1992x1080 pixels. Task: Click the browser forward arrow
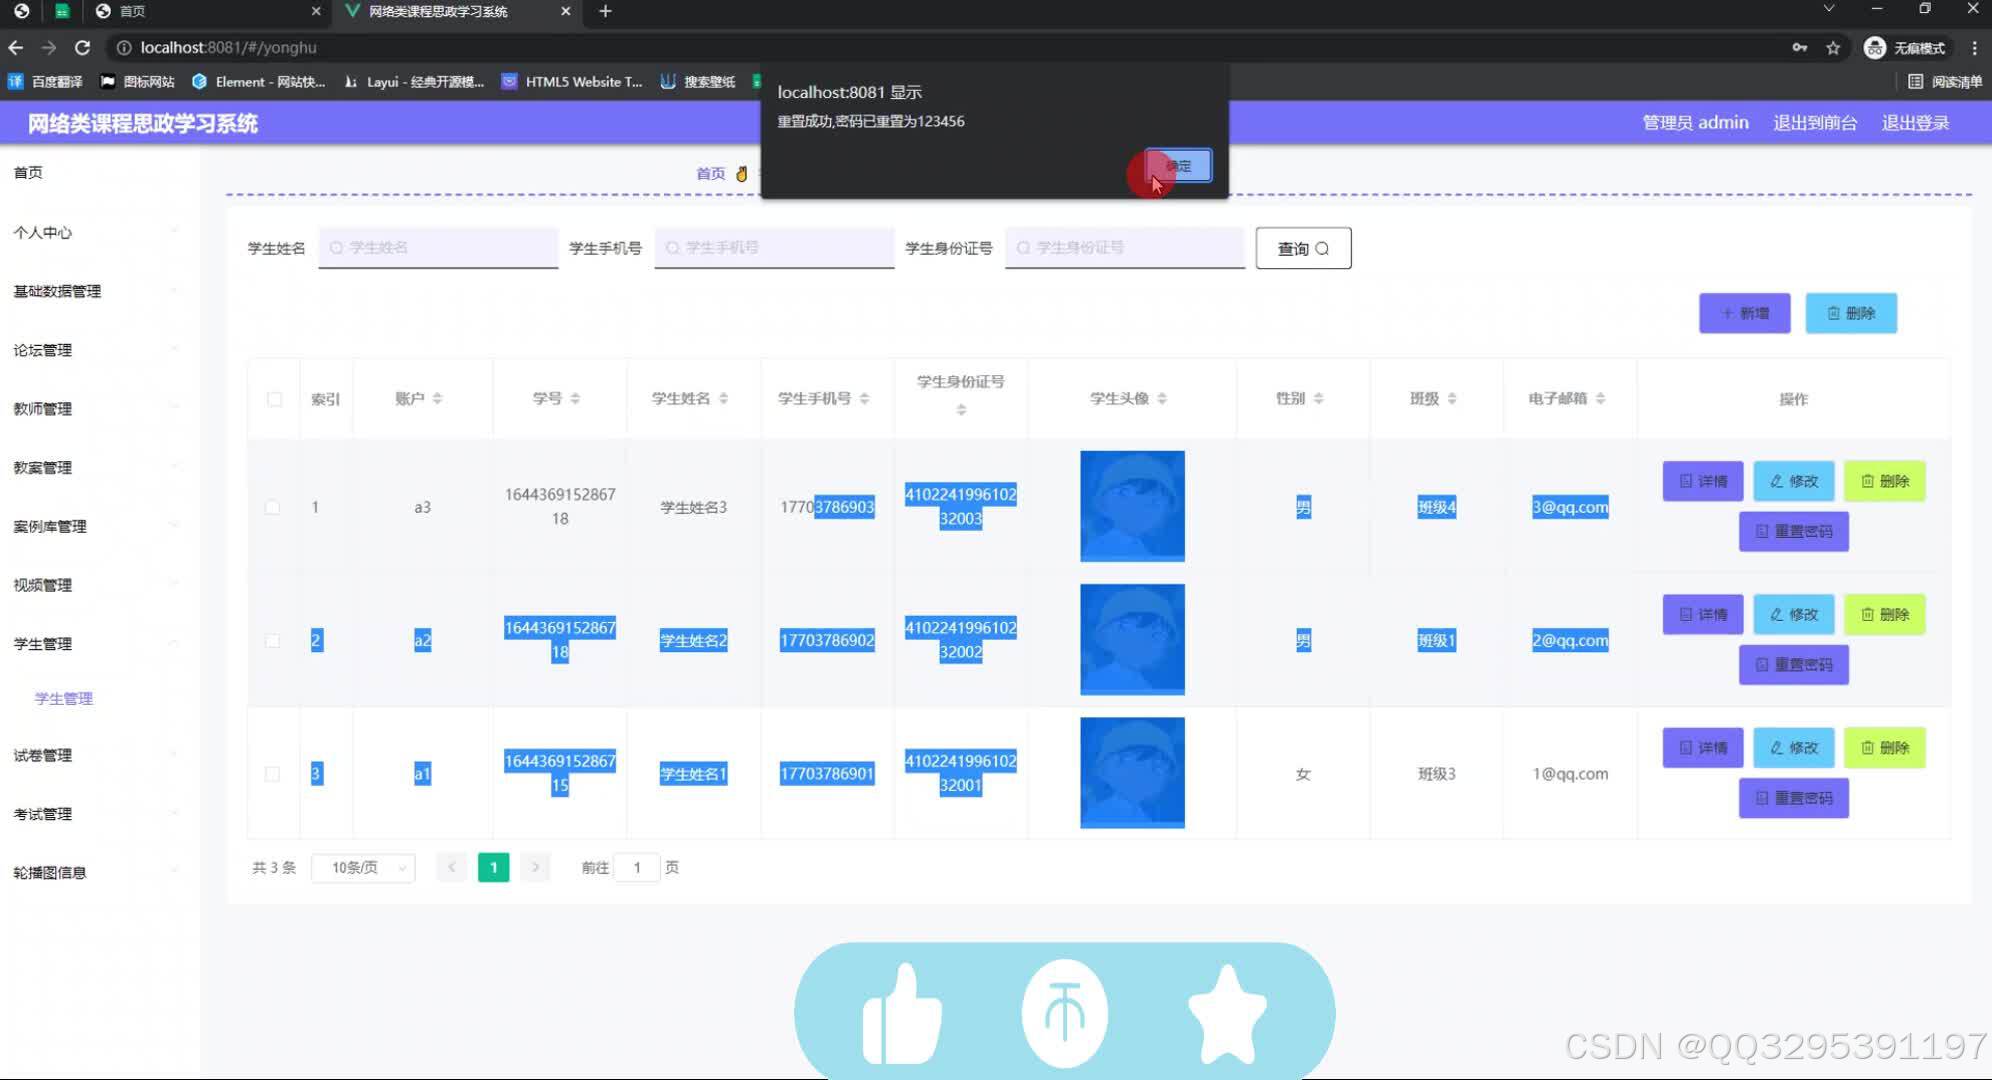pyautogui.click(x=49, y=47)
